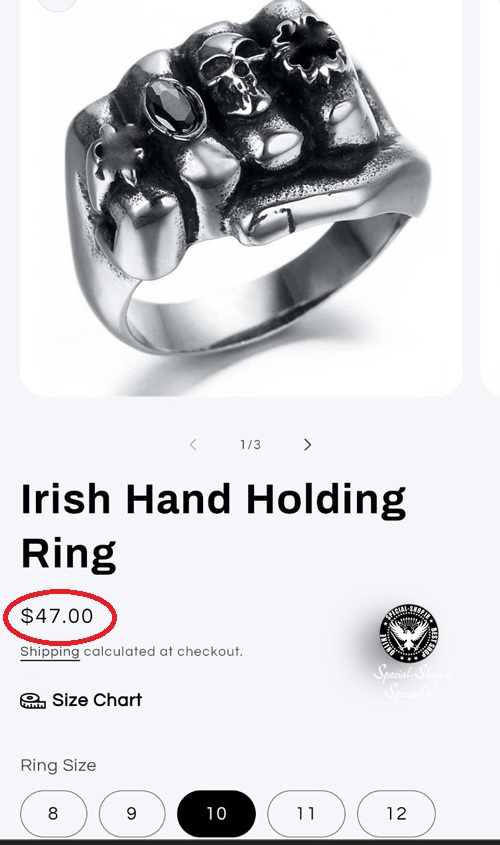This screenshot has height=845, width=500.
Task: Click the Special-Shop eagle logo badge
Action: [409, 633]
